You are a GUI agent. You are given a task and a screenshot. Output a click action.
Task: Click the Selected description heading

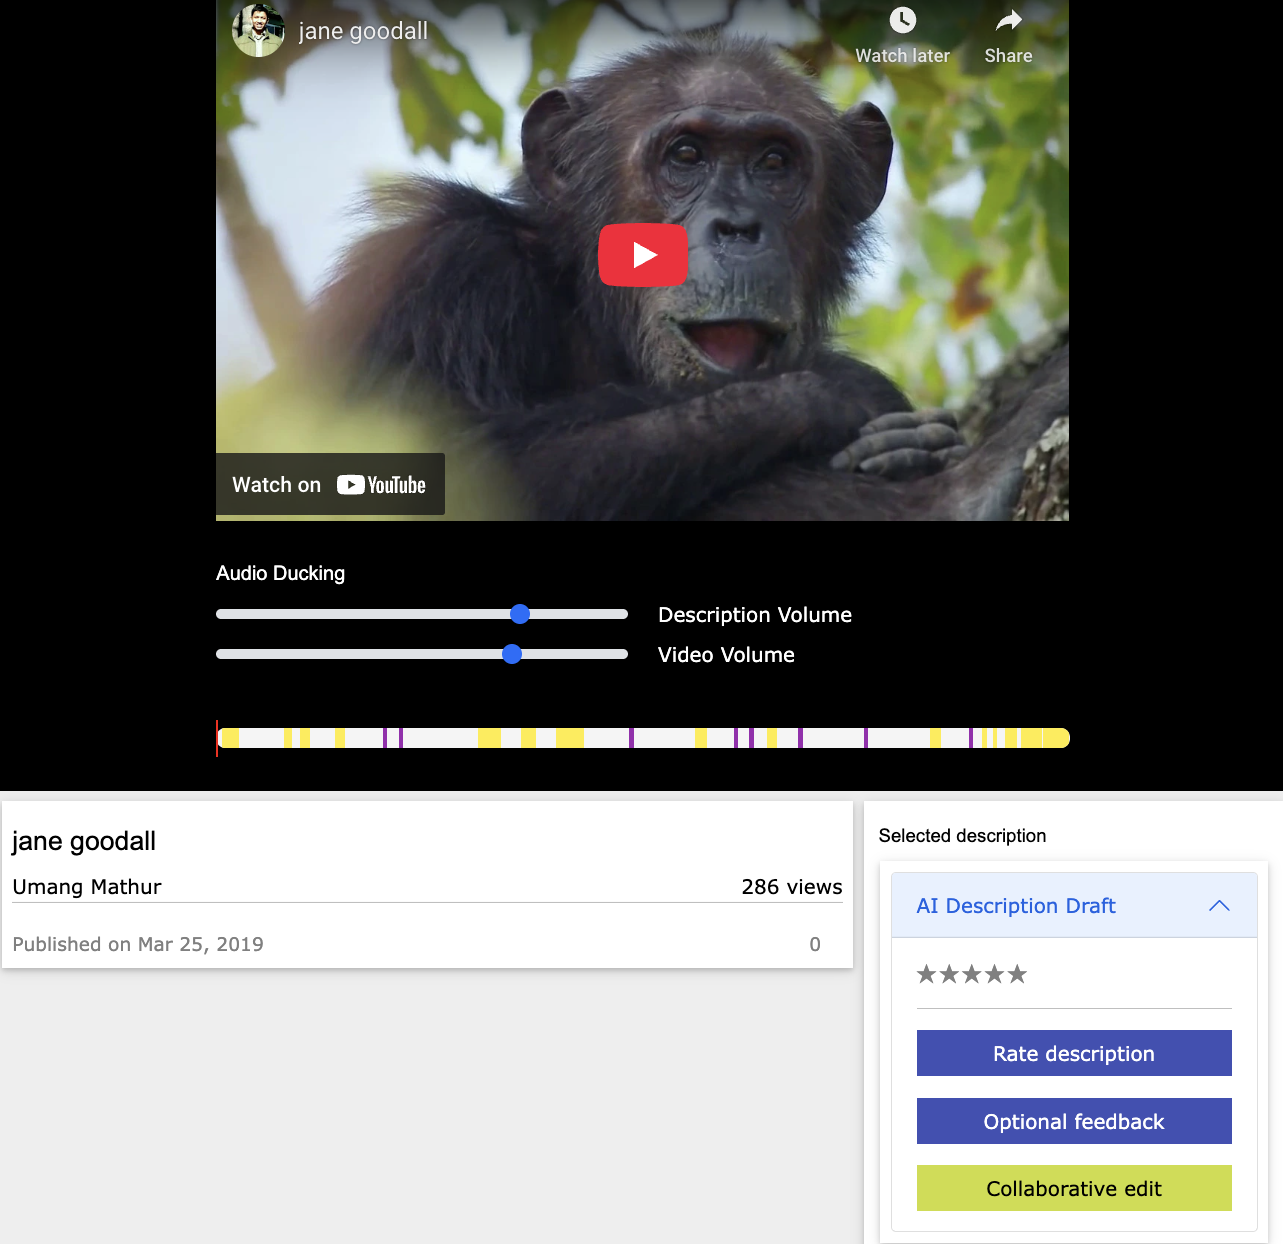coord(962,836)
